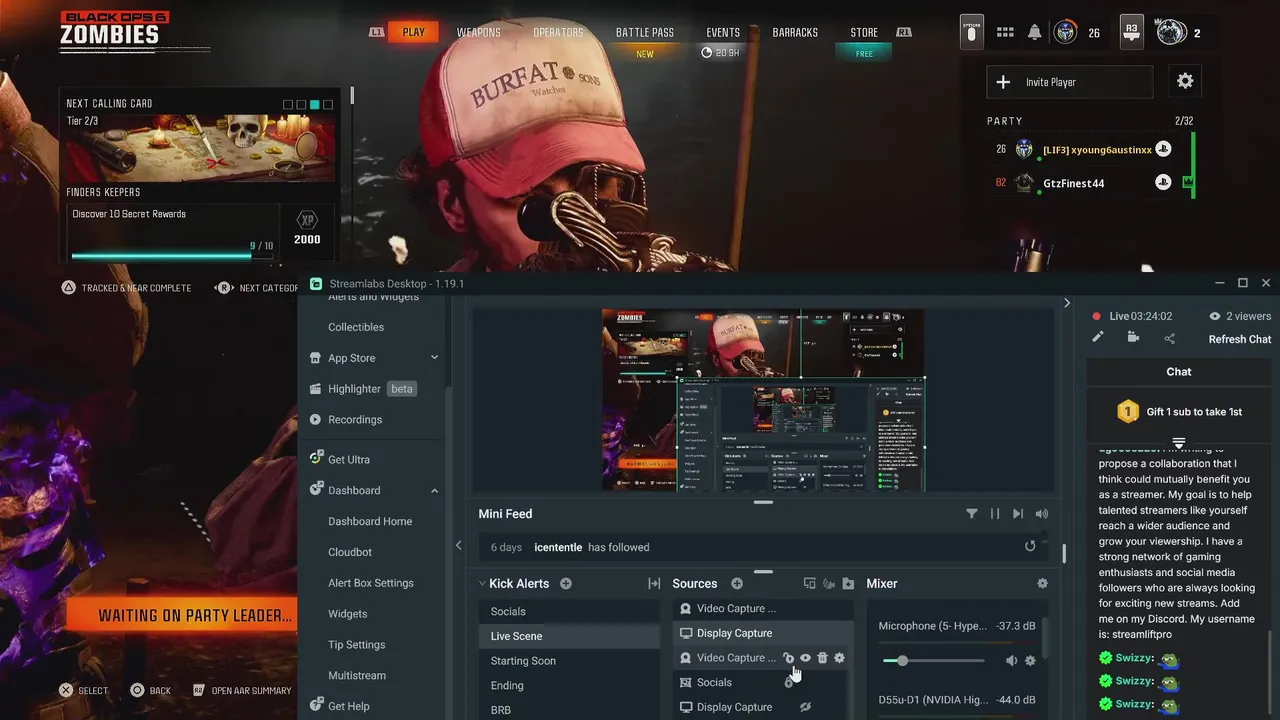Toggle visibility of hovered Video Capture source
1280x720 pixels.
tap(805, 658)
